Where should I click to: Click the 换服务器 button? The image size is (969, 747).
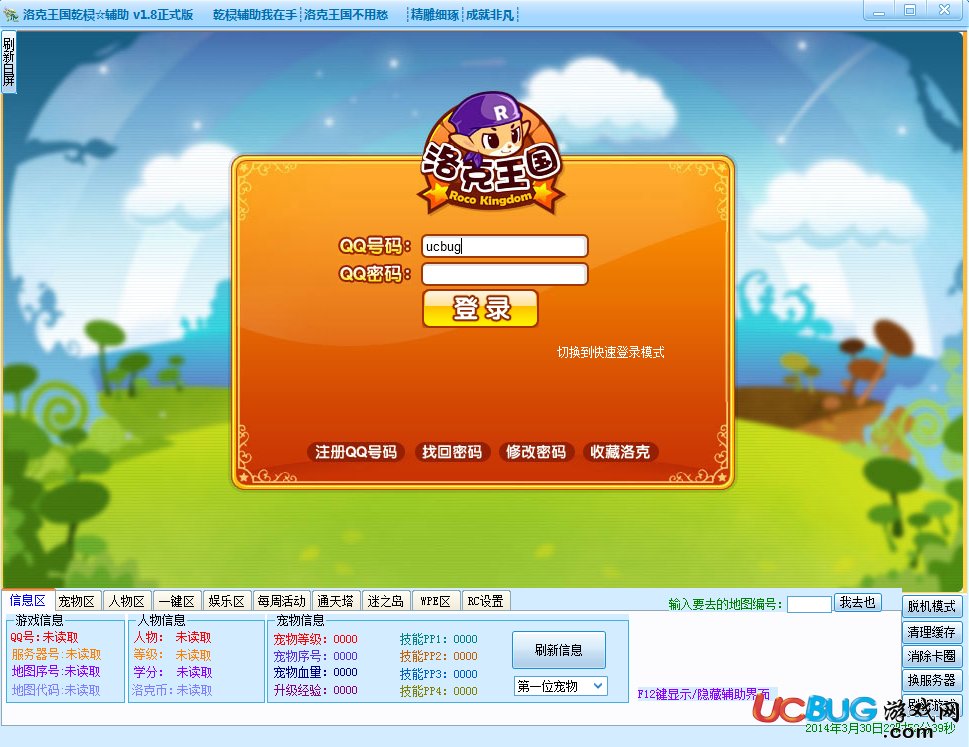pos(932,681)
